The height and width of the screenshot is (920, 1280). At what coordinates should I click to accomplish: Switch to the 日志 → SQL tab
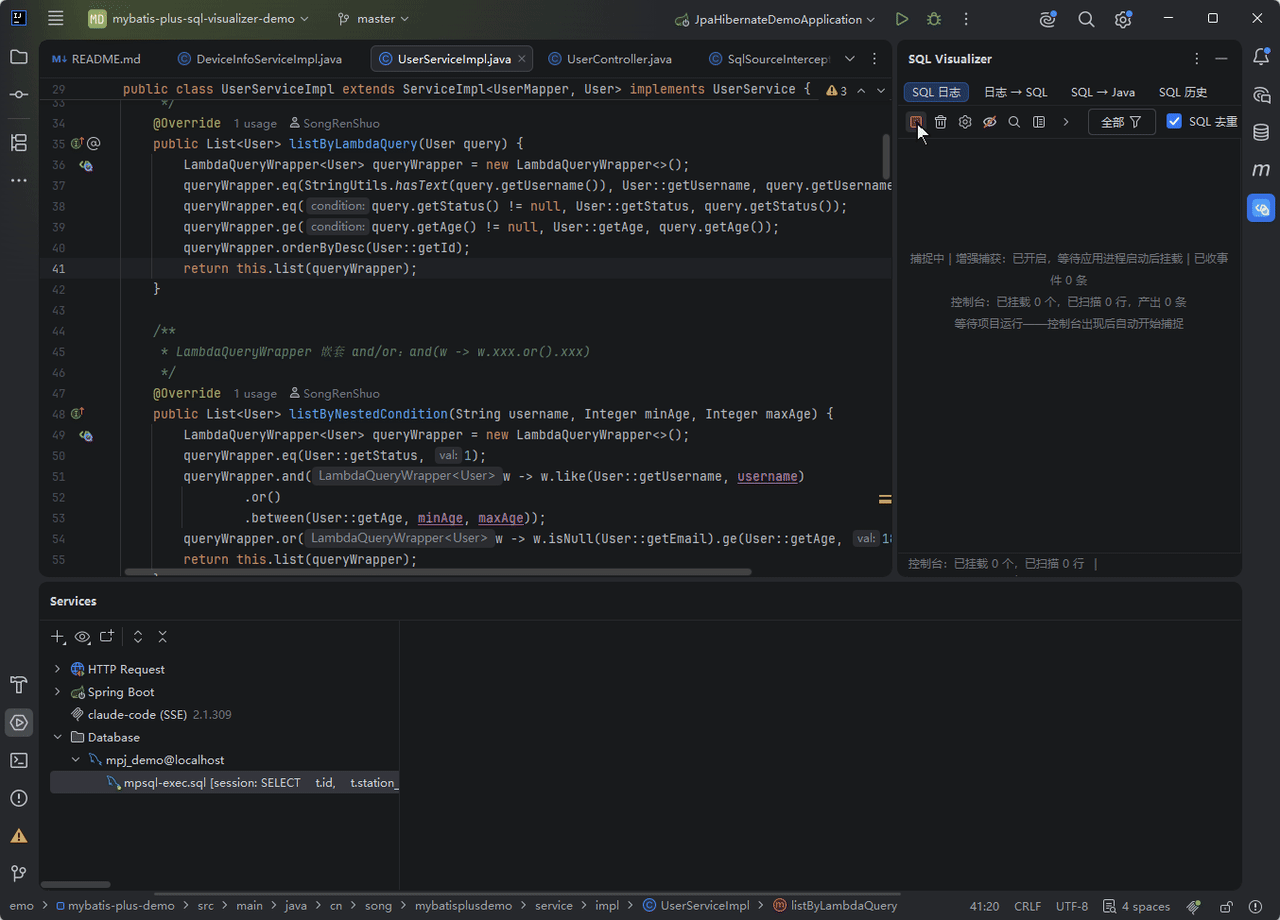tap(1015, 92)
